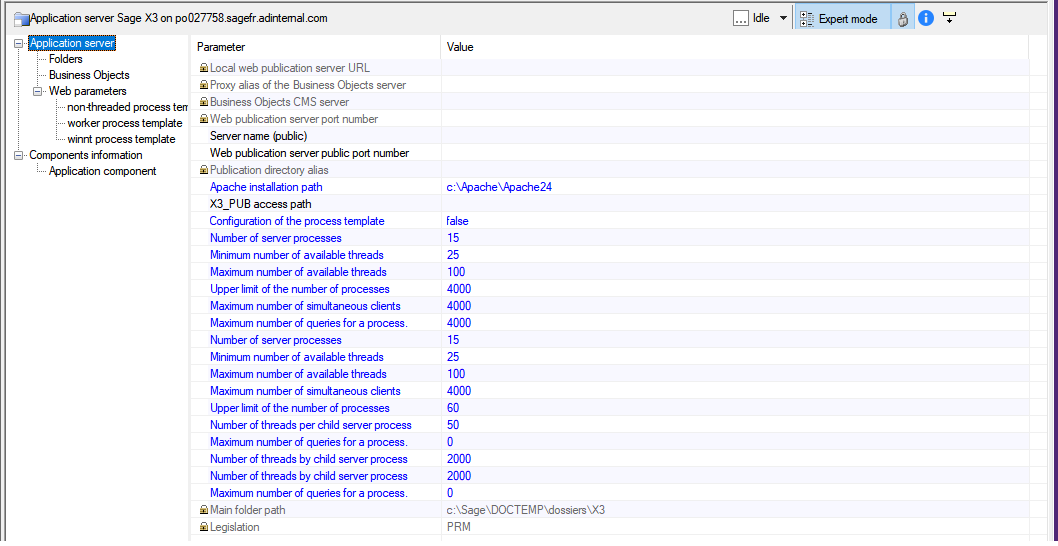Click lock icon beside Local web publication URL
Image resolution: width=1058 pixels, height=546 pixels.
click(204, 68)
